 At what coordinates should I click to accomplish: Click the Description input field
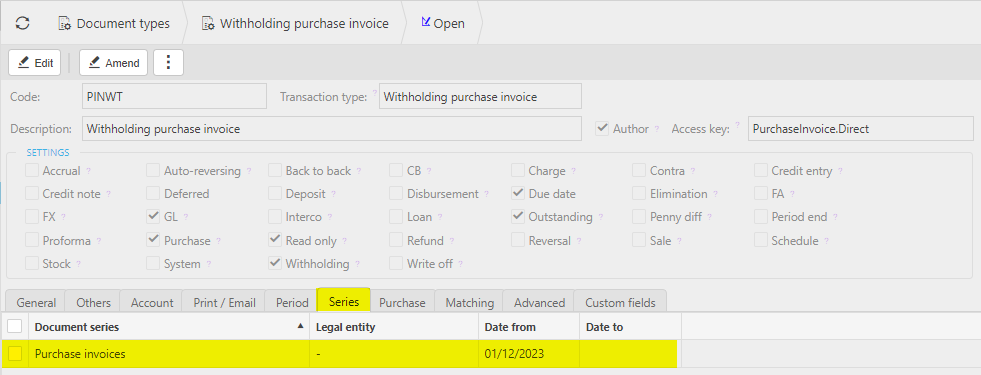point(332,129)
